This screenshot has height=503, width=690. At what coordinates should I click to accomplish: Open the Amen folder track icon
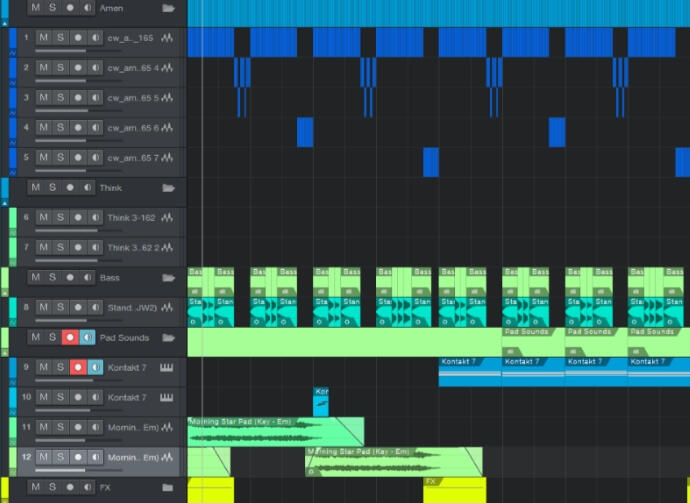[x=168, y=7]
